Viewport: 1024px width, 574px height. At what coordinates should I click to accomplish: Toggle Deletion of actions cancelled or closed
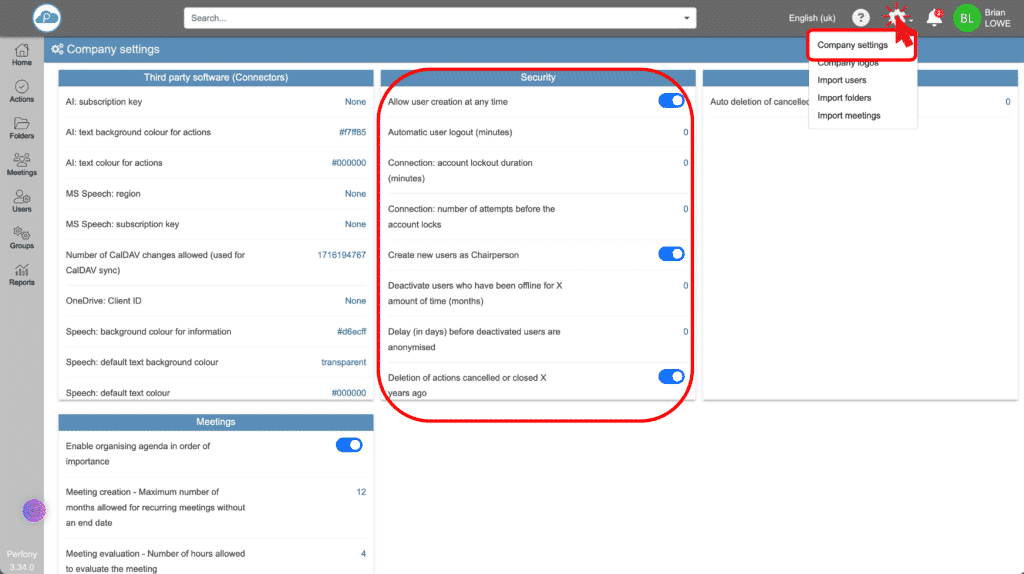(x=671, y=377)
